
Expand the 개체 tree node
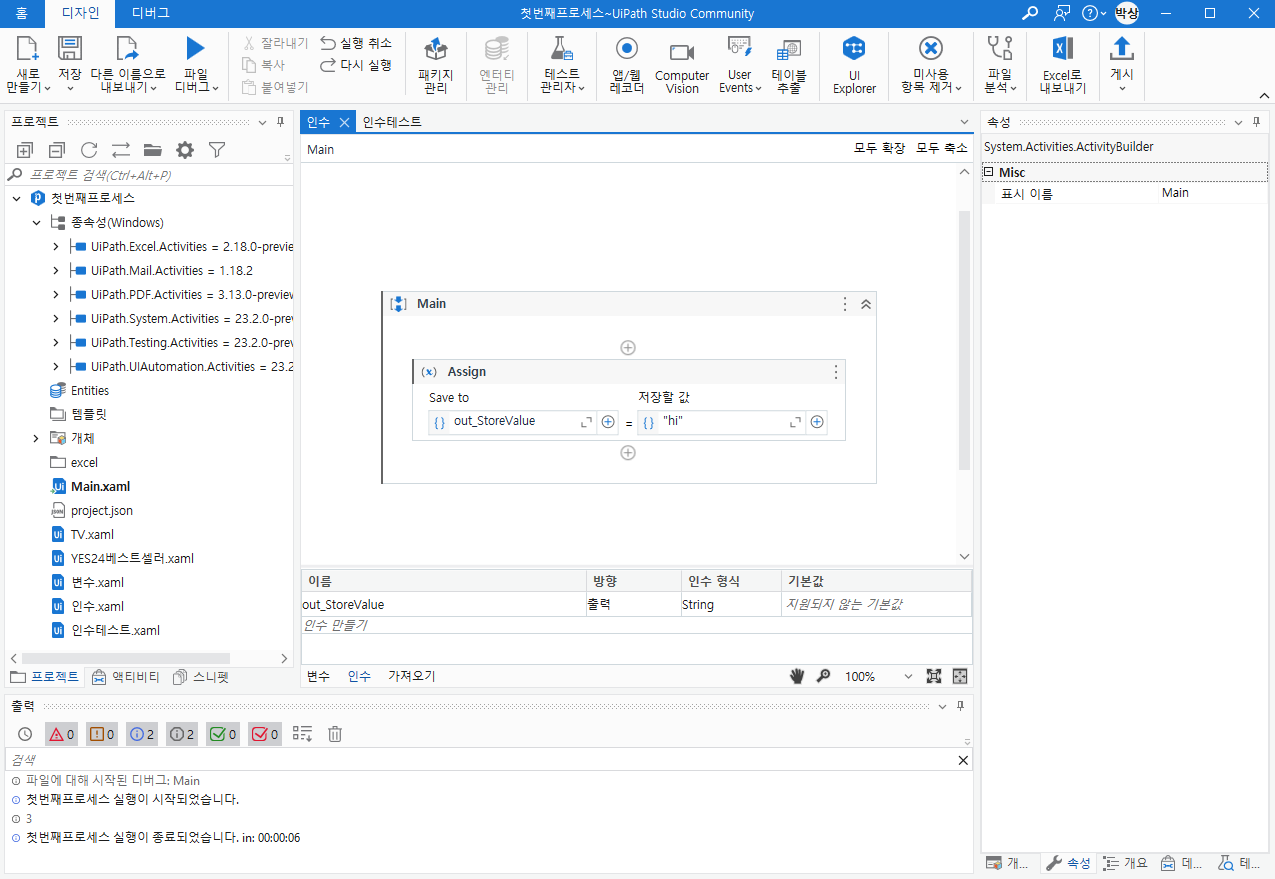pyautogui.click(x=36, y=438)
